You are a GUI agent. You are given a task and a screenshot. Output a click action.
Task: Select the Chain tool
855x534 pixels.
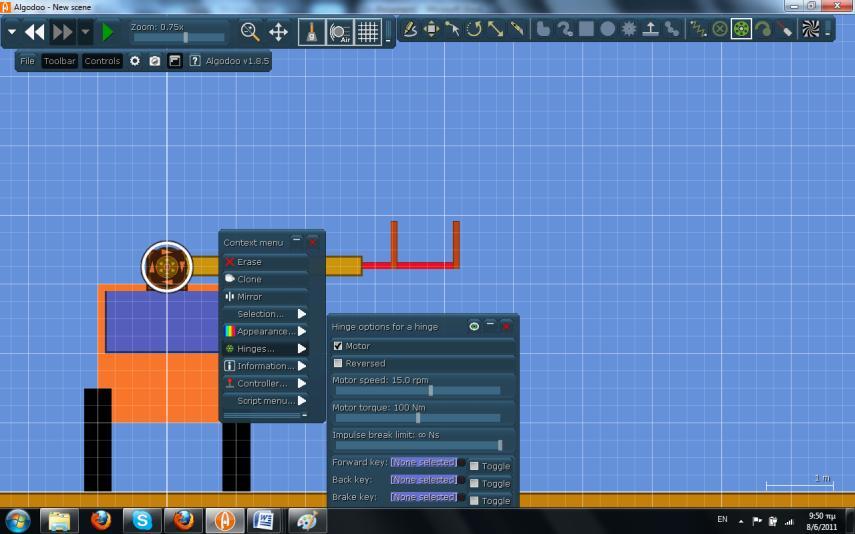pyautogui.click(x=672, y=29)
